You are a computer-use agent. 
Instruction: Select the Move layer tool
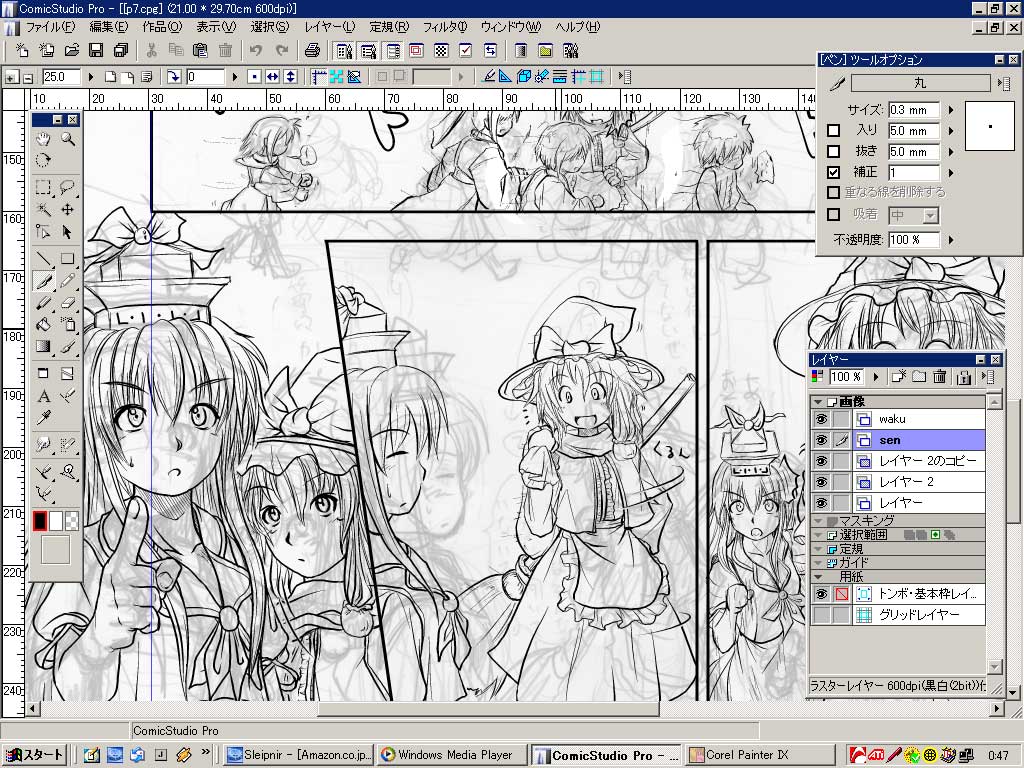(67, 210)
